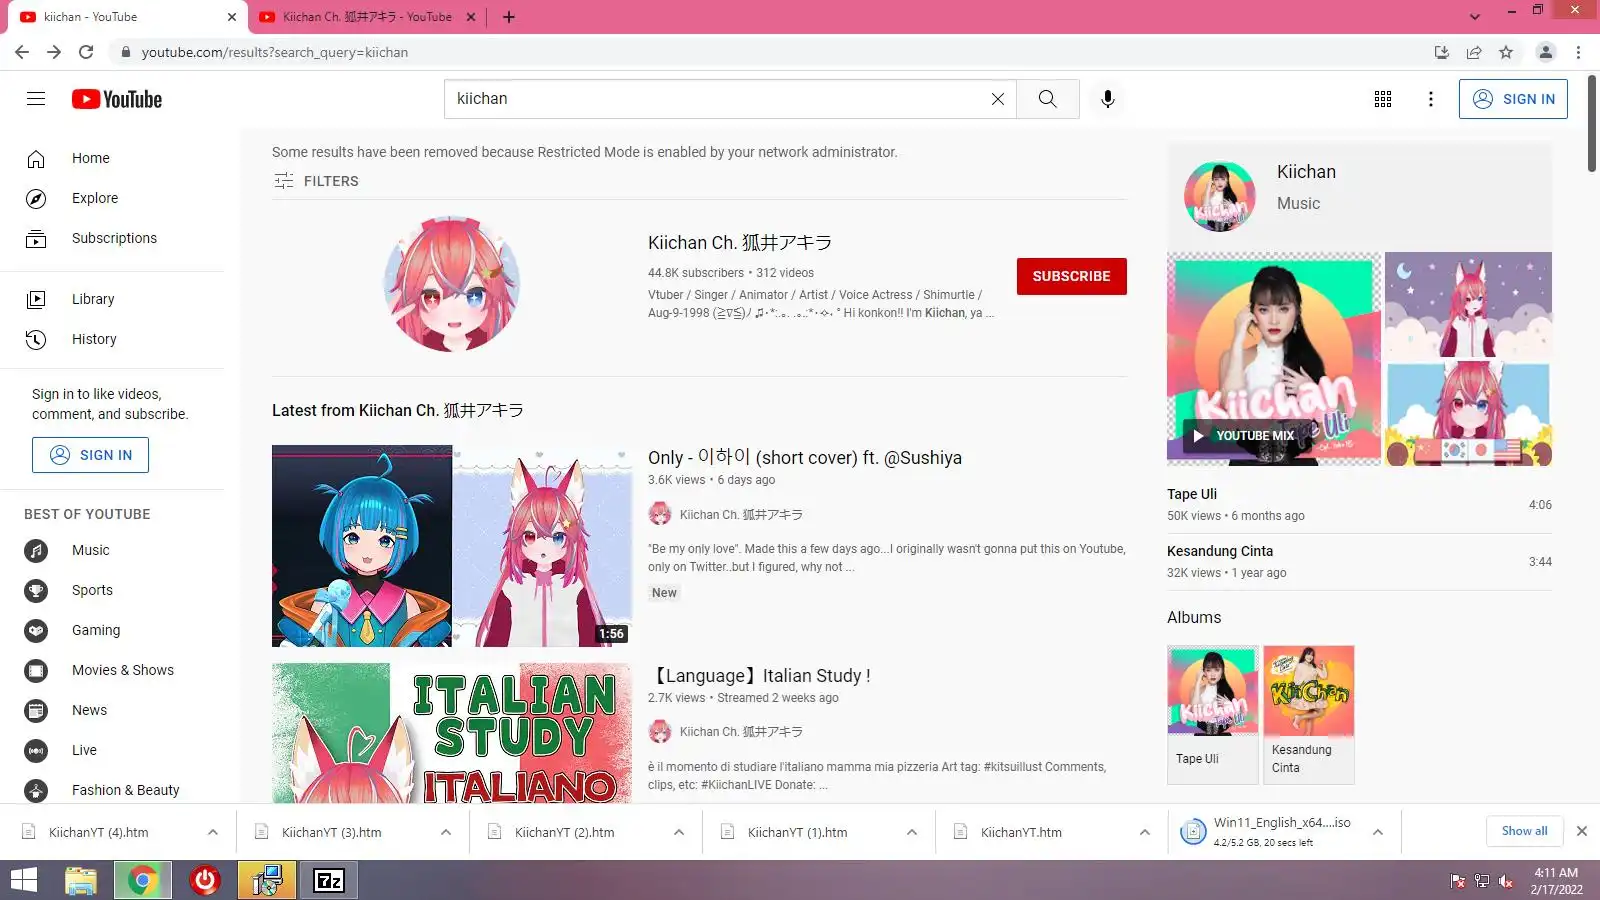This screenshot has height=900, width=1600.
Task: Bookmark this page with the star icon
Action: coord(1506,52)
